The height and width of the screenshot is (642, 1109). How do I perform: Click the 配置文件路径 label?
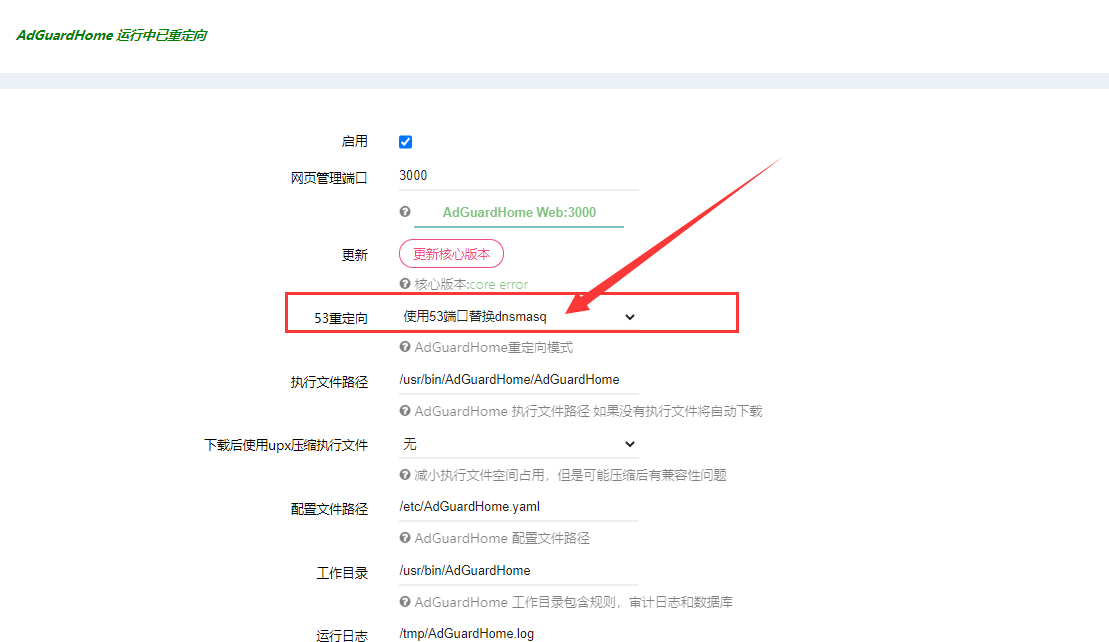tap(329, 509)
